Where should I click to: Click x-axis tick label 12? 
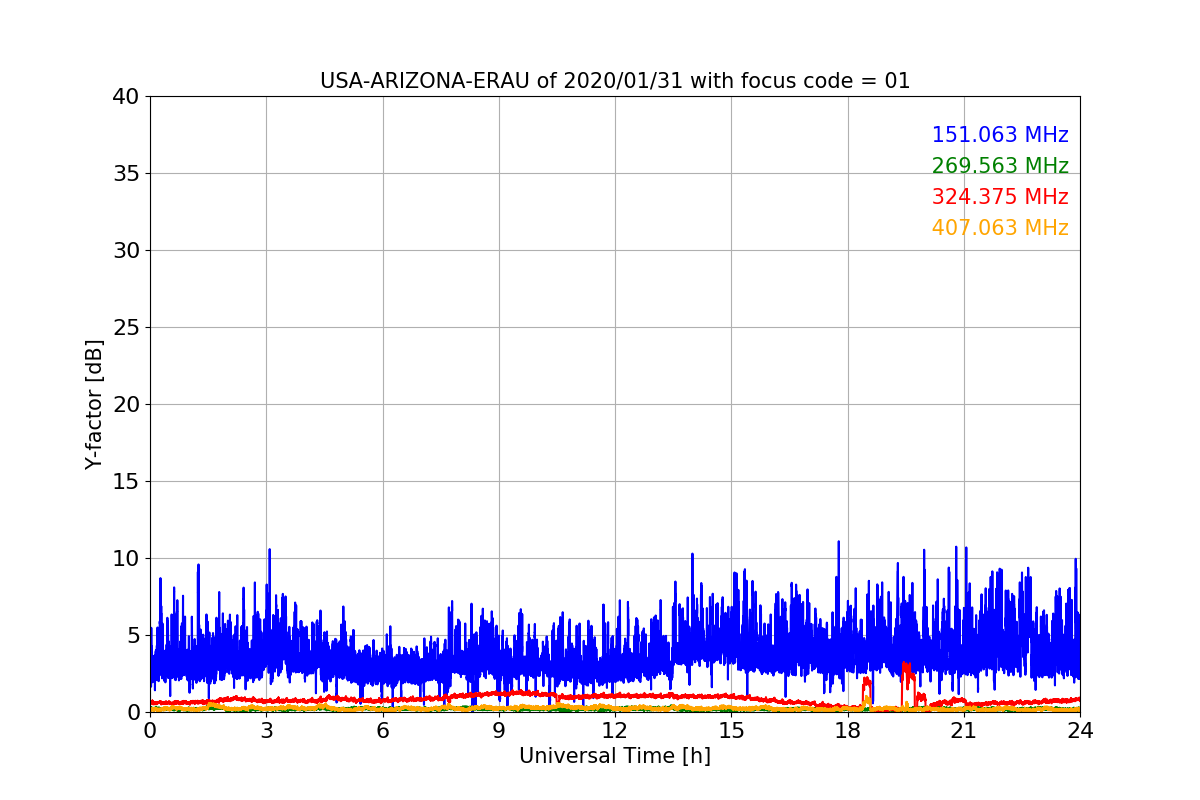pos(615,731)
